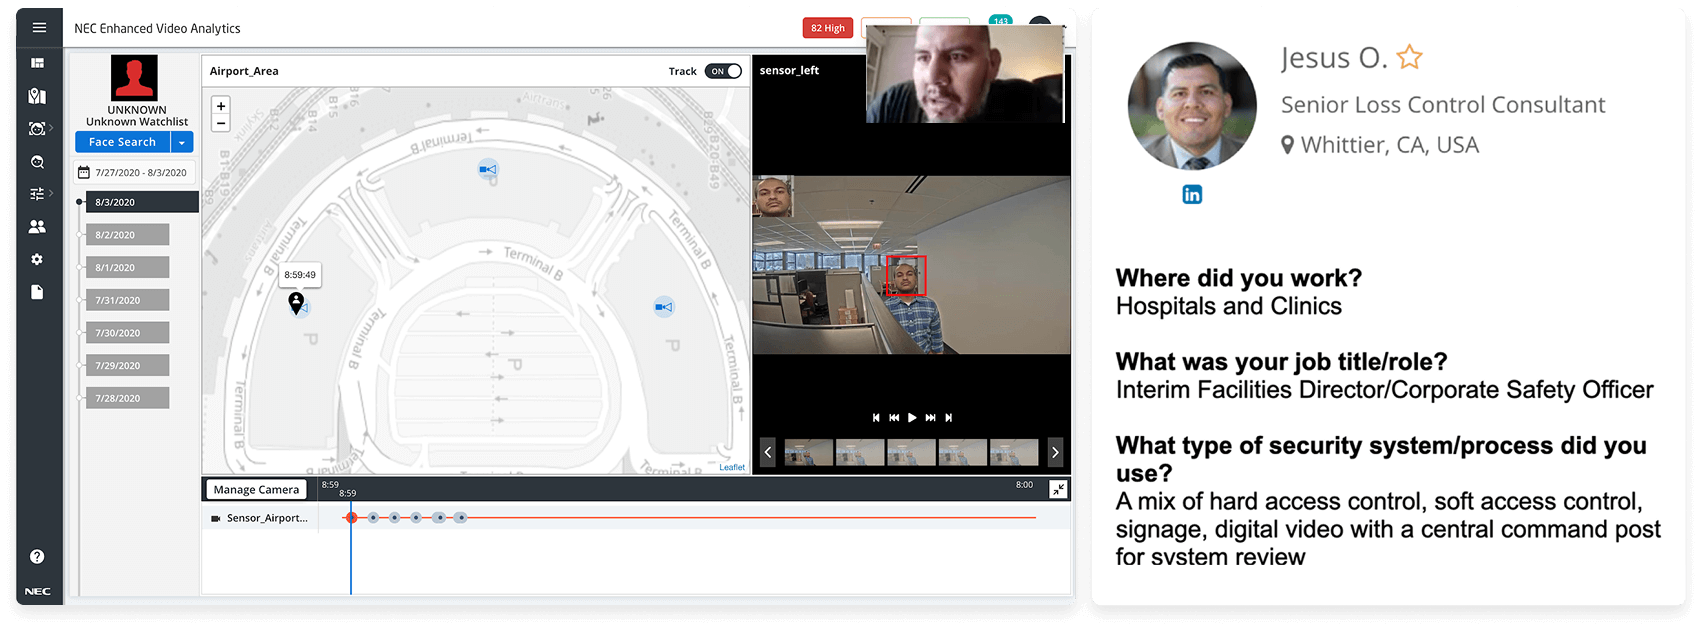
Task: Zoom out on the airport map
Action: tap(221, 123)
